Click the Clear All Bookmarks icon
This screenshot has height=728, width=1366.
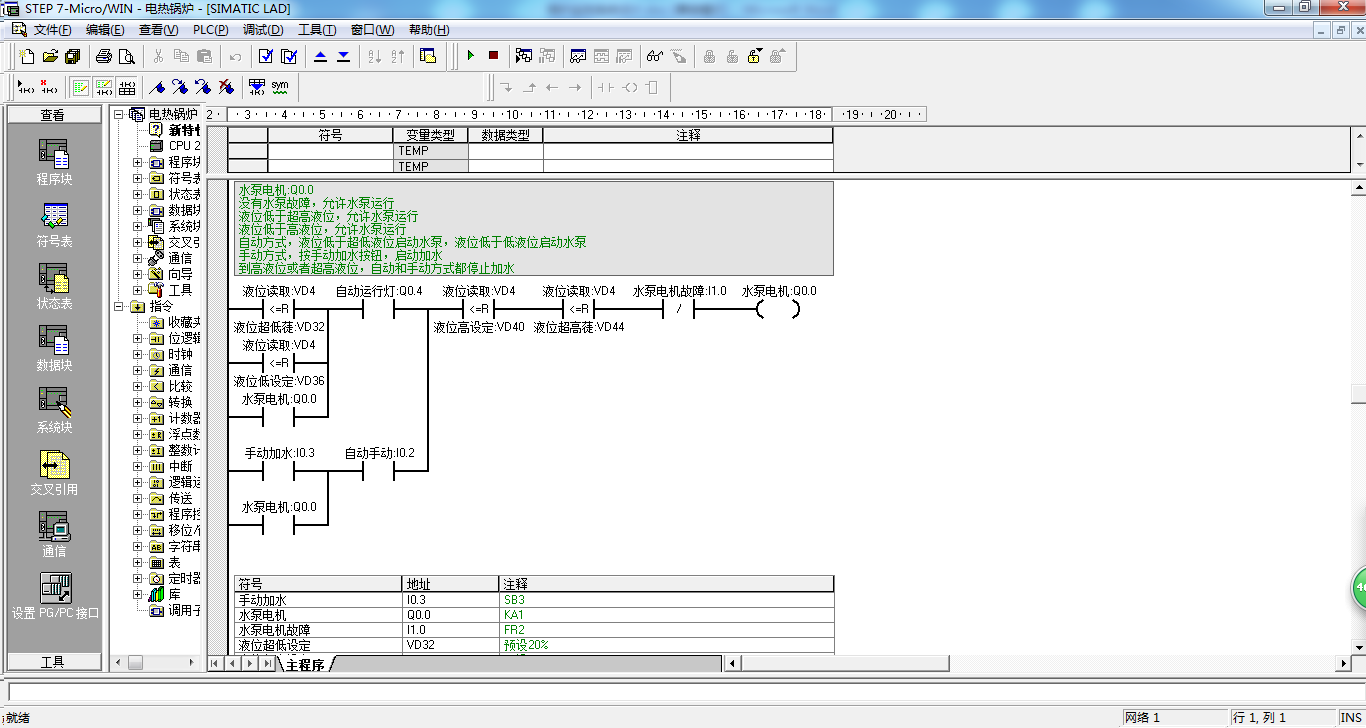tap(226, 87)
